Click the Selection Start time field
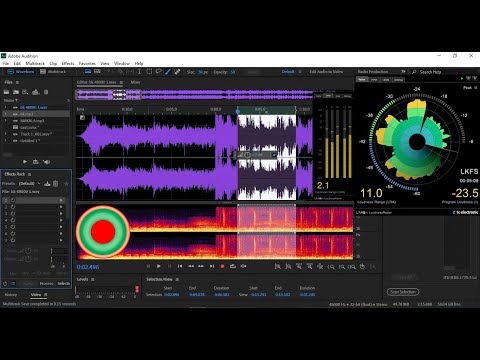This screenshot has height=360, width=480. [171, 295]
